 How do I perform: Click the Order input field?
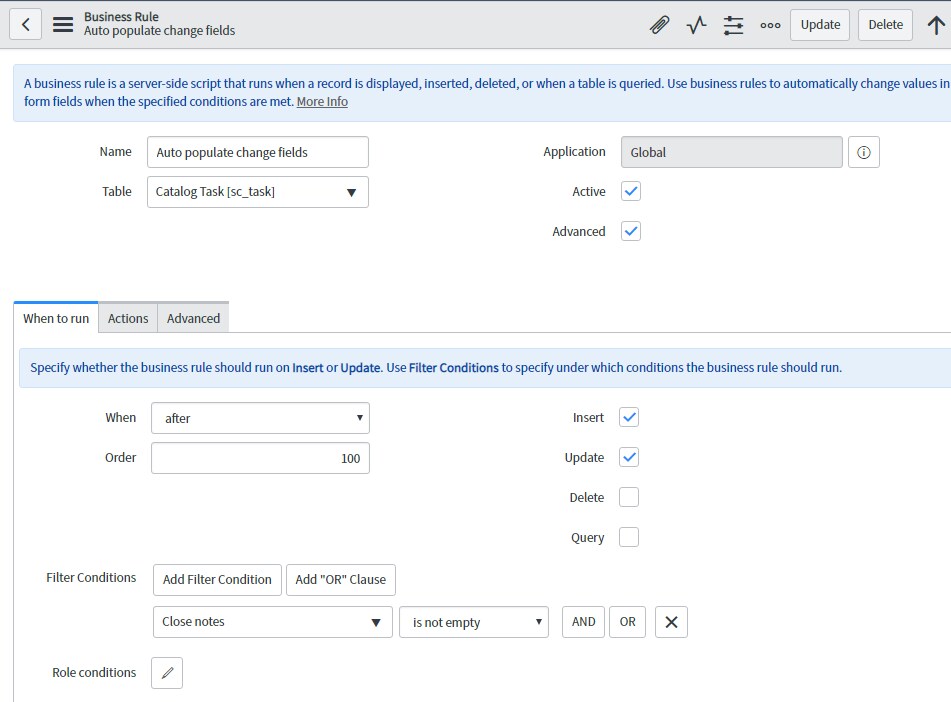tap(260, 458)
